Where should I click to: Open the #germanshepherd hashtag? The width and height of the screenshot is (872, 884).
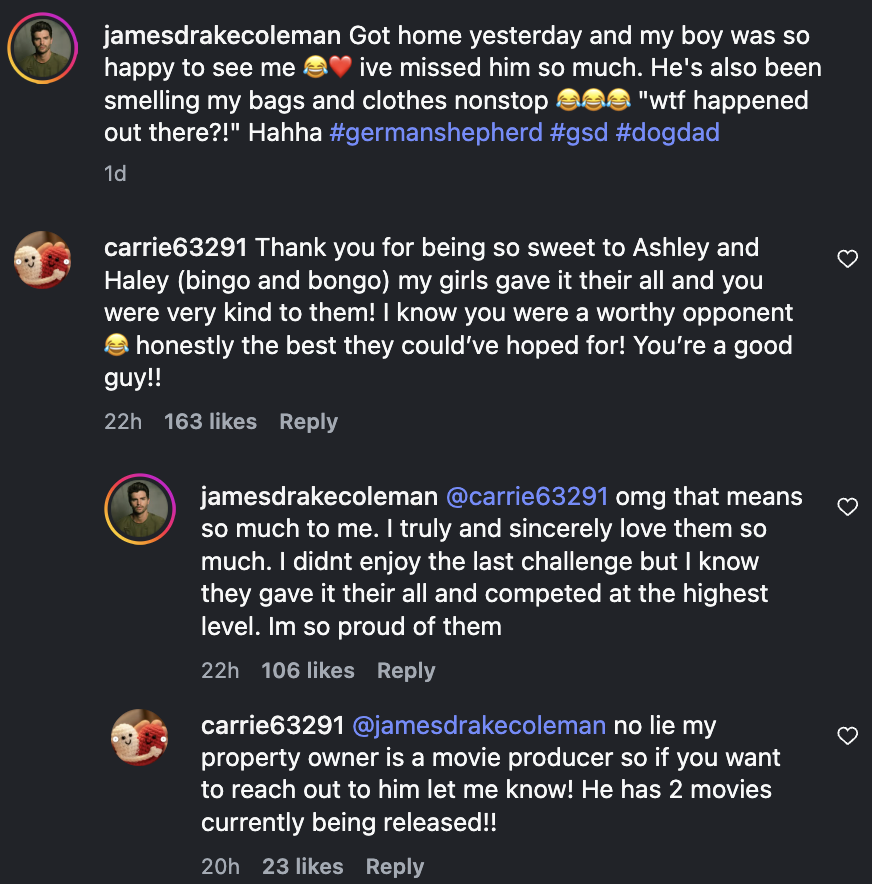[436, 133]
